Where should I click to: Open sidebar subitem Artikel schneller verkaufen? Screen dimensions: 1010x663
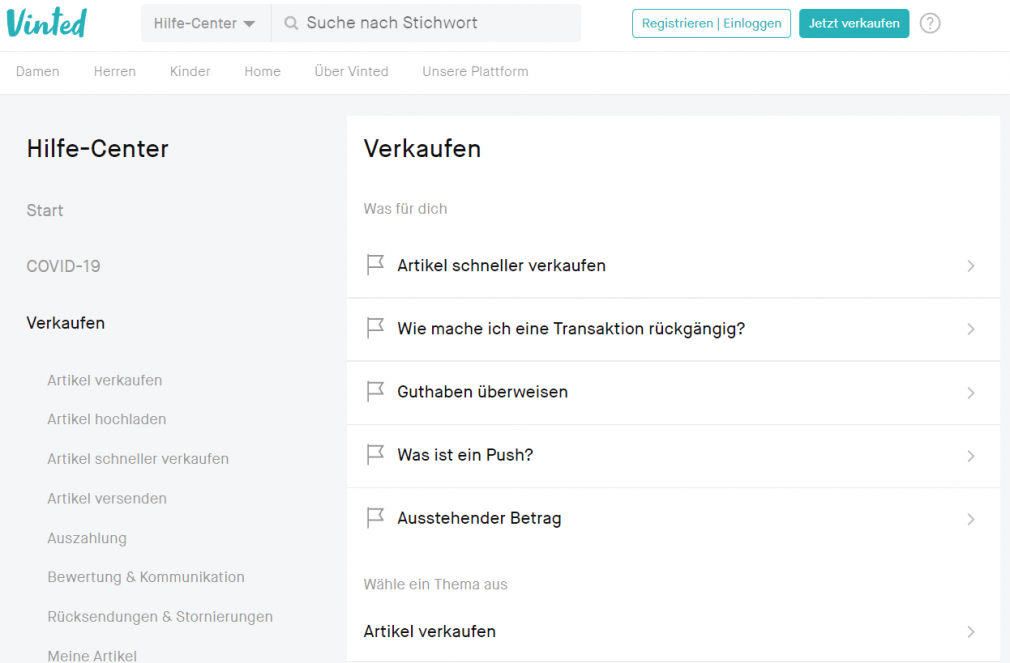(x=138, y=459)
